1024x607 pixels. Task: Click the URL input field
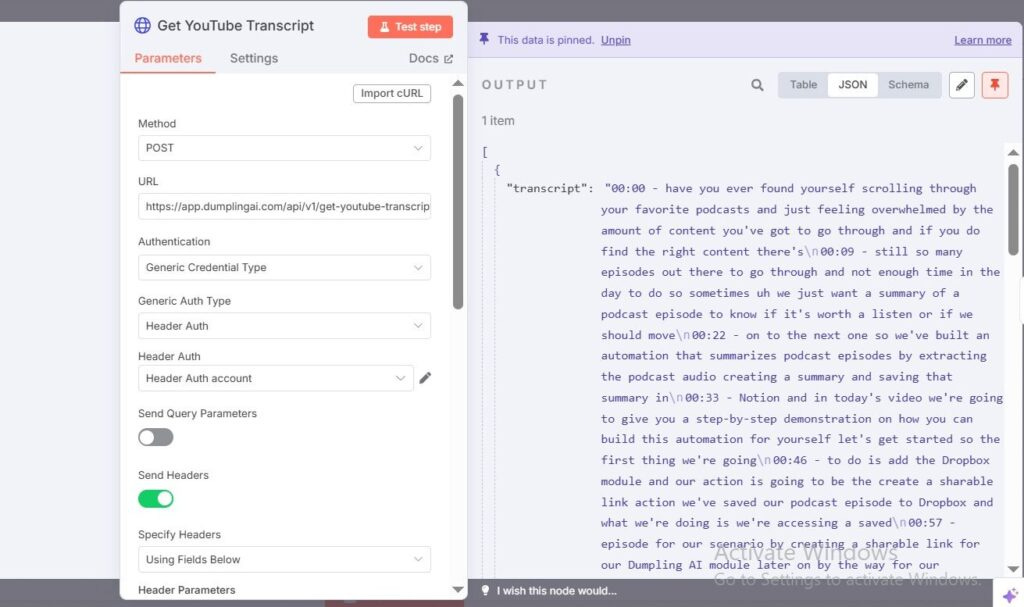pos(284,206)
